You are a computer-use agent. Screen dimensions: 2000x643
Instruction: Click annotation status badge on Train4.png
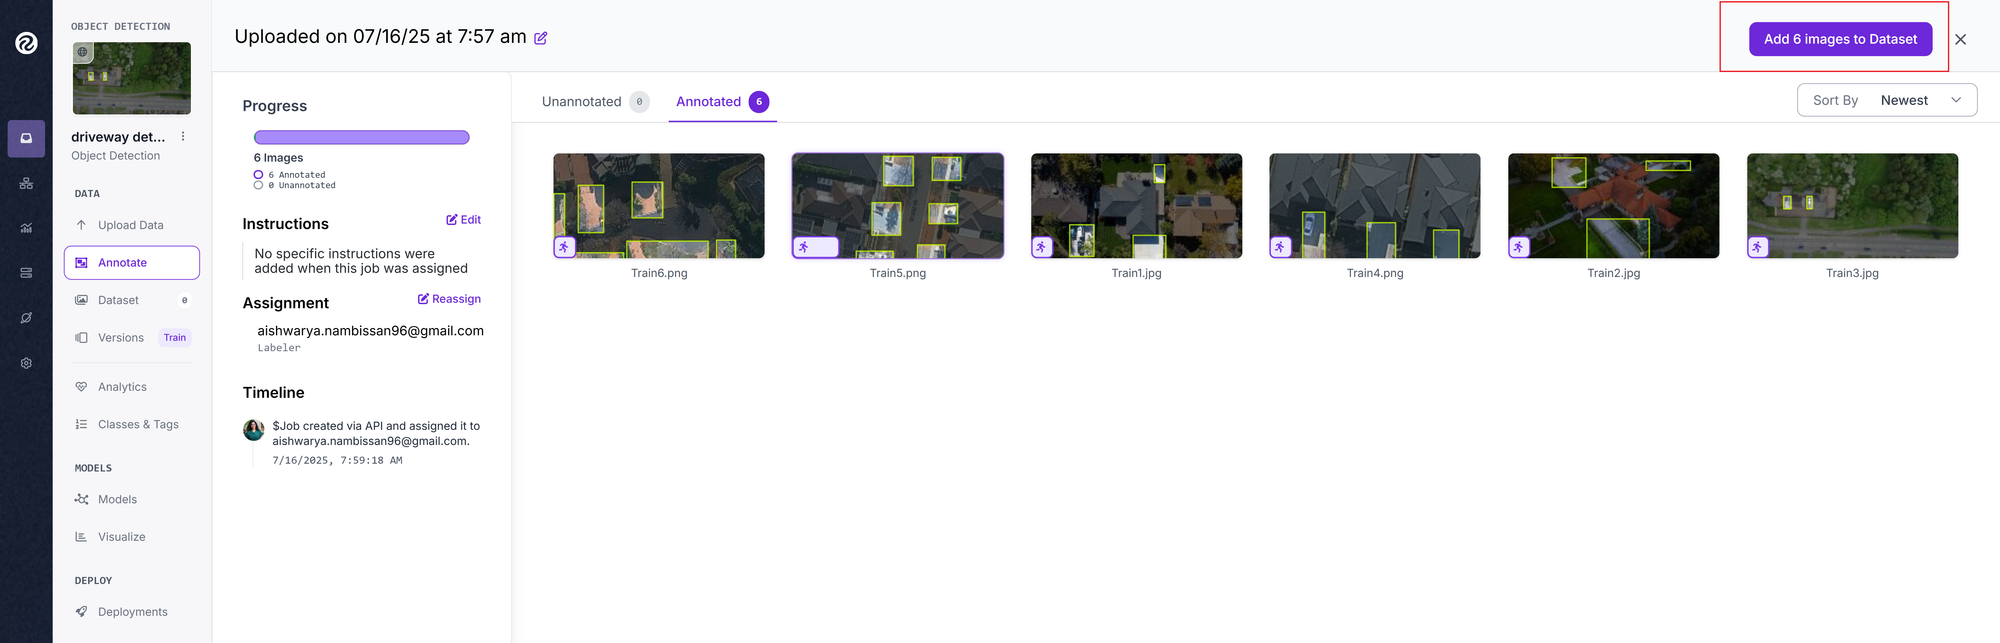coord(1281,247)
